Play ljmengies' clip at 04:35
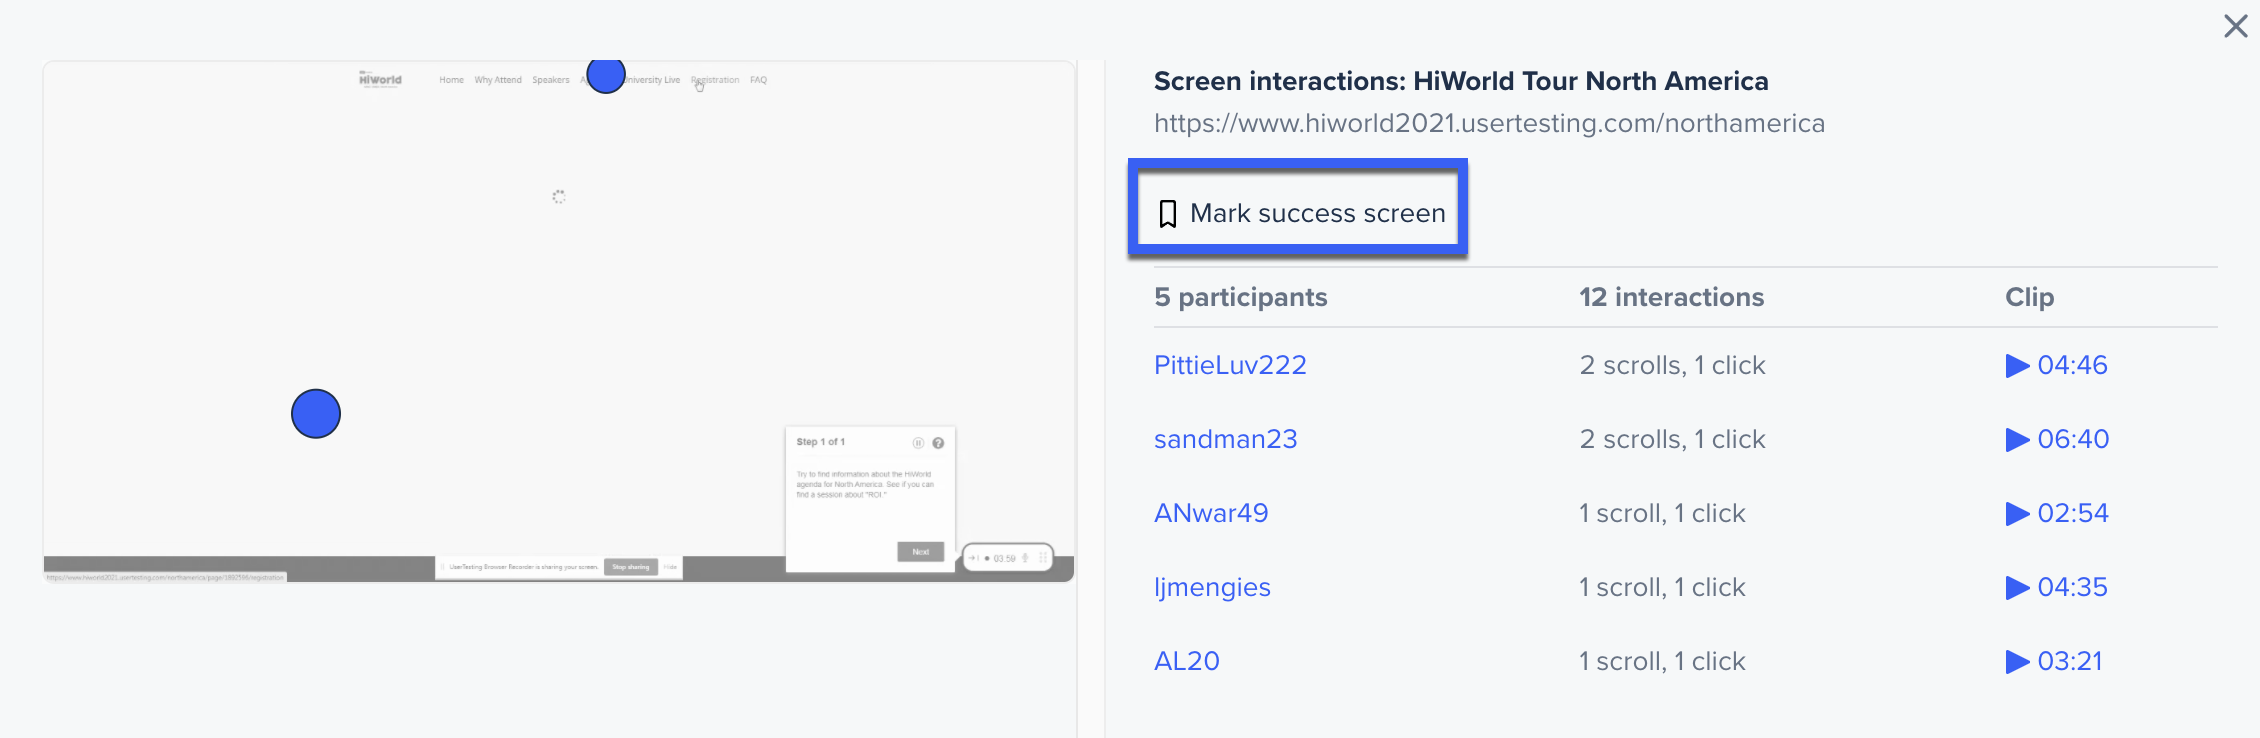This screenshot has height=738, width=2260. pyautogui.click(x=2056, y=588)
